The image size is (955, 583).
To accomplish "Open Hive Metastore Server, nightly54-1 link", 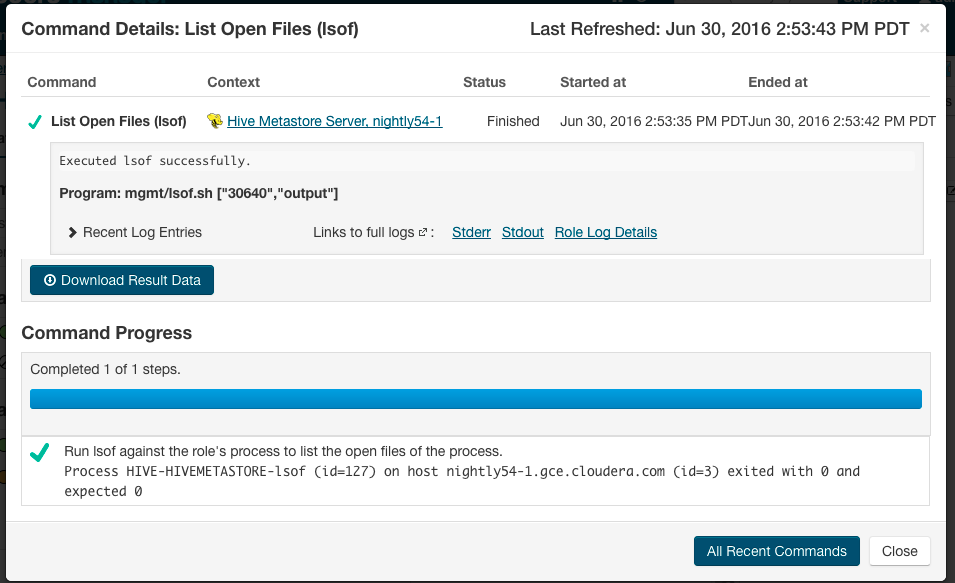I will (334, 121).
